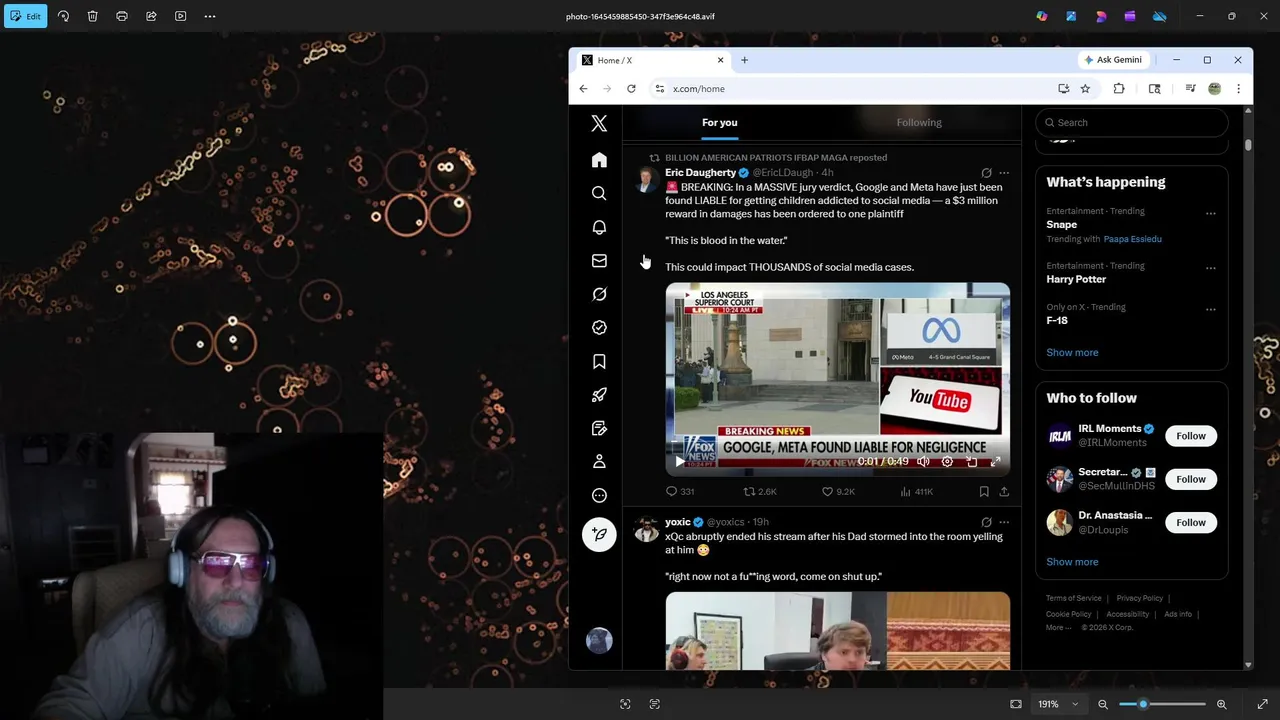The width and height of the screenshot is (1280, 720).
Task: Open a new browser tab
Action: 744,60
